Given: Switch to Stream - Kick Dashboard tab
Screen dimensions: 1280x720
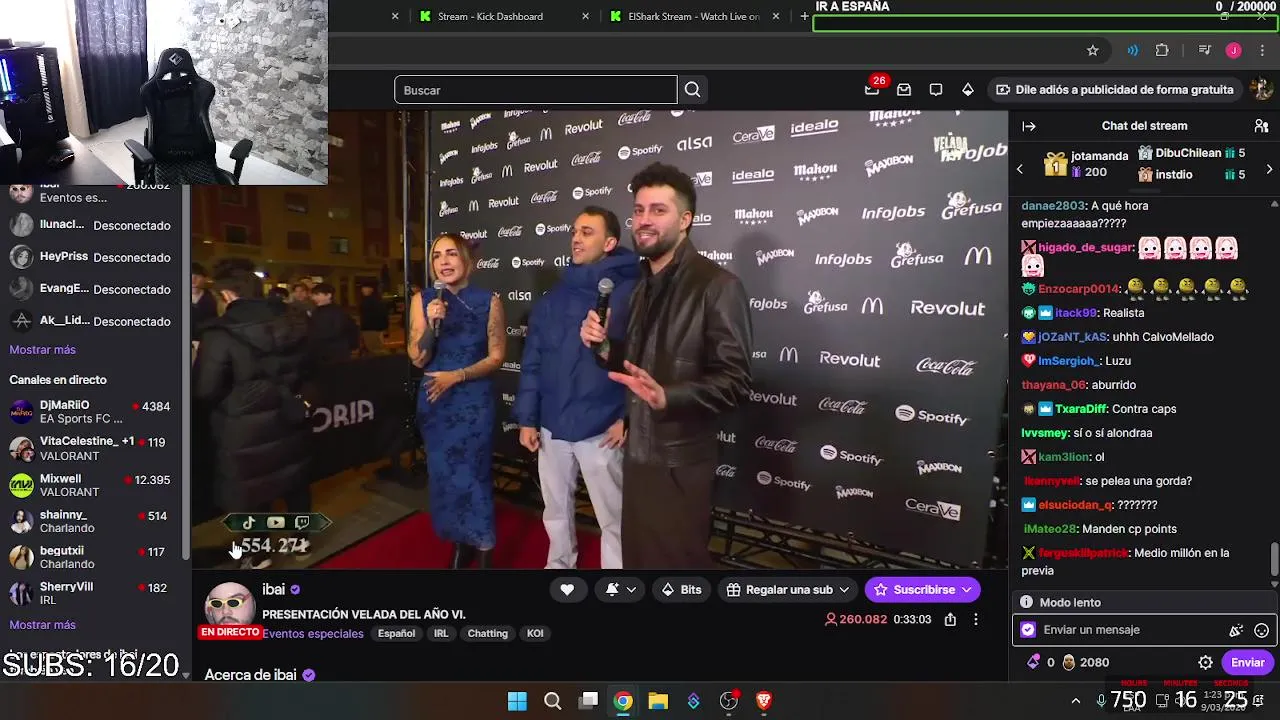Looking at the screenshot, I should [x=490, y=16].
